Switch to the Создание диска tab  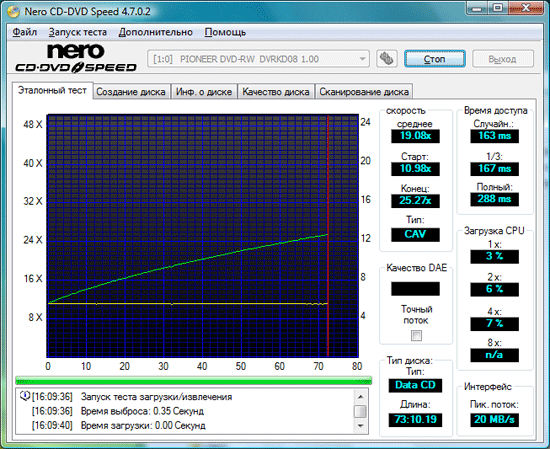[x=131, y=92]
